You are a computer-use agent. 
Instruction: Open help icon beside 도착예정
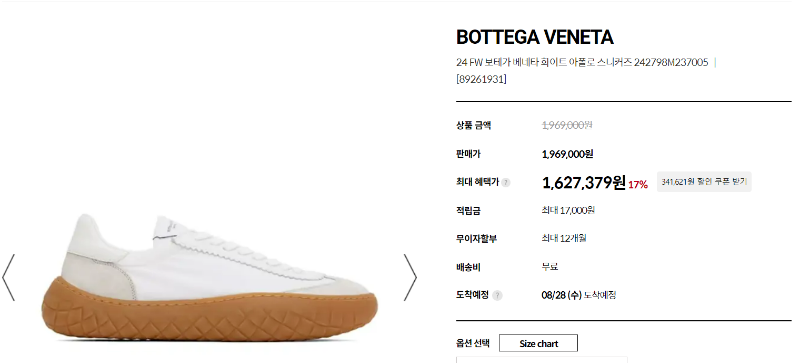pyautogui.click(x=497, y=296)
